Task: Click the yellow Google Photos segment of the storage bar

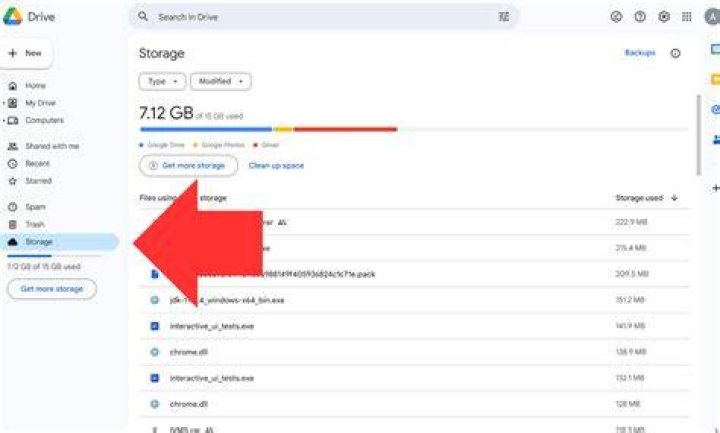Action: pyautogui.click(x=283, y=129)
